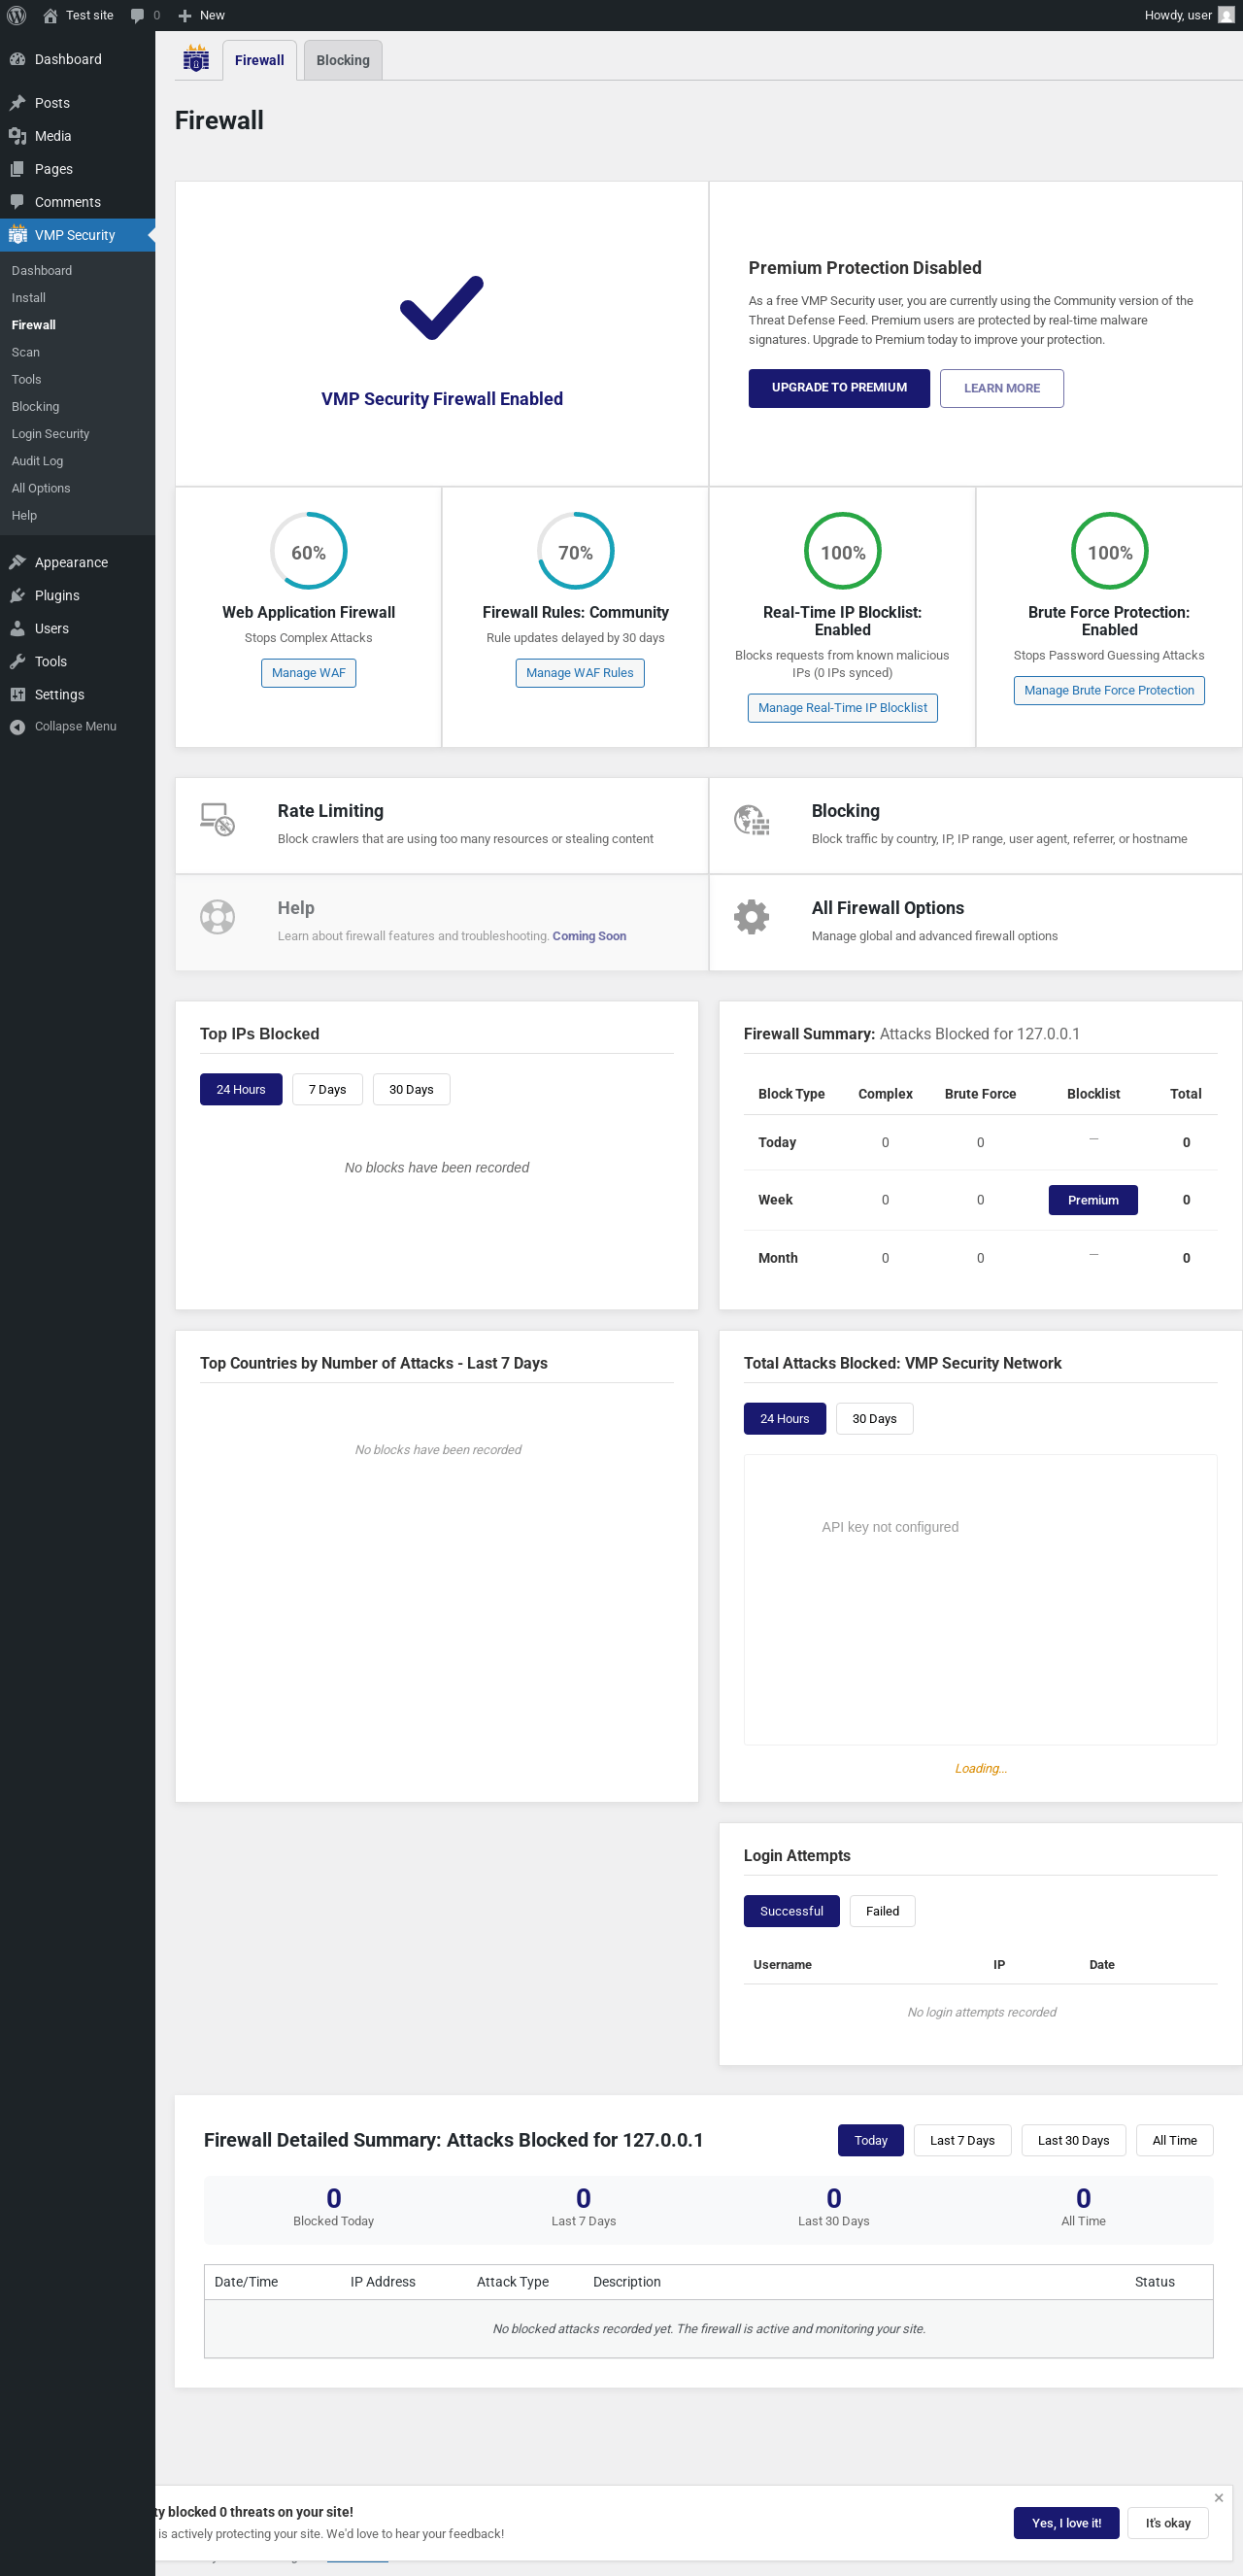Click the Pages icon in sidebar

click(x=17, y=169)
